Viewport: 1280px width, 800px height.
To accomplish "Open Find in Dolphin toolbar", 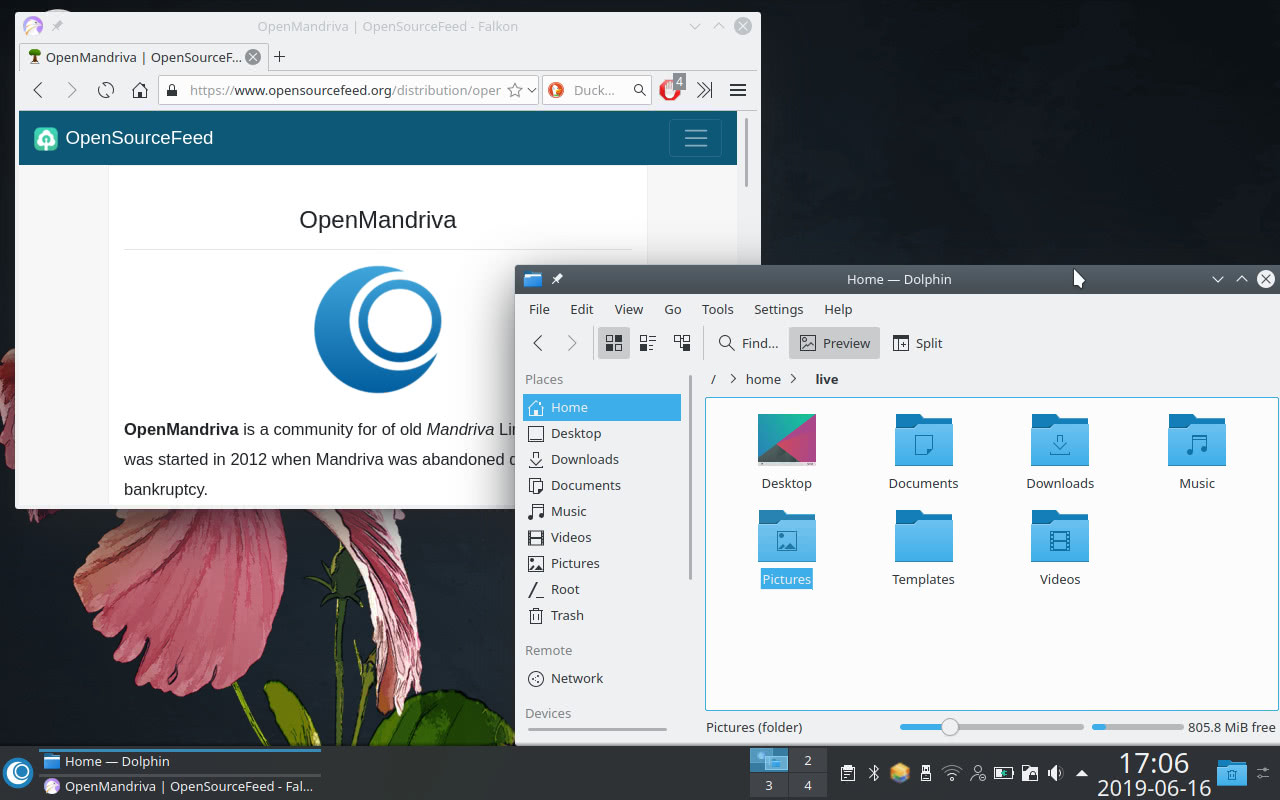I will (x=748, y=343).
